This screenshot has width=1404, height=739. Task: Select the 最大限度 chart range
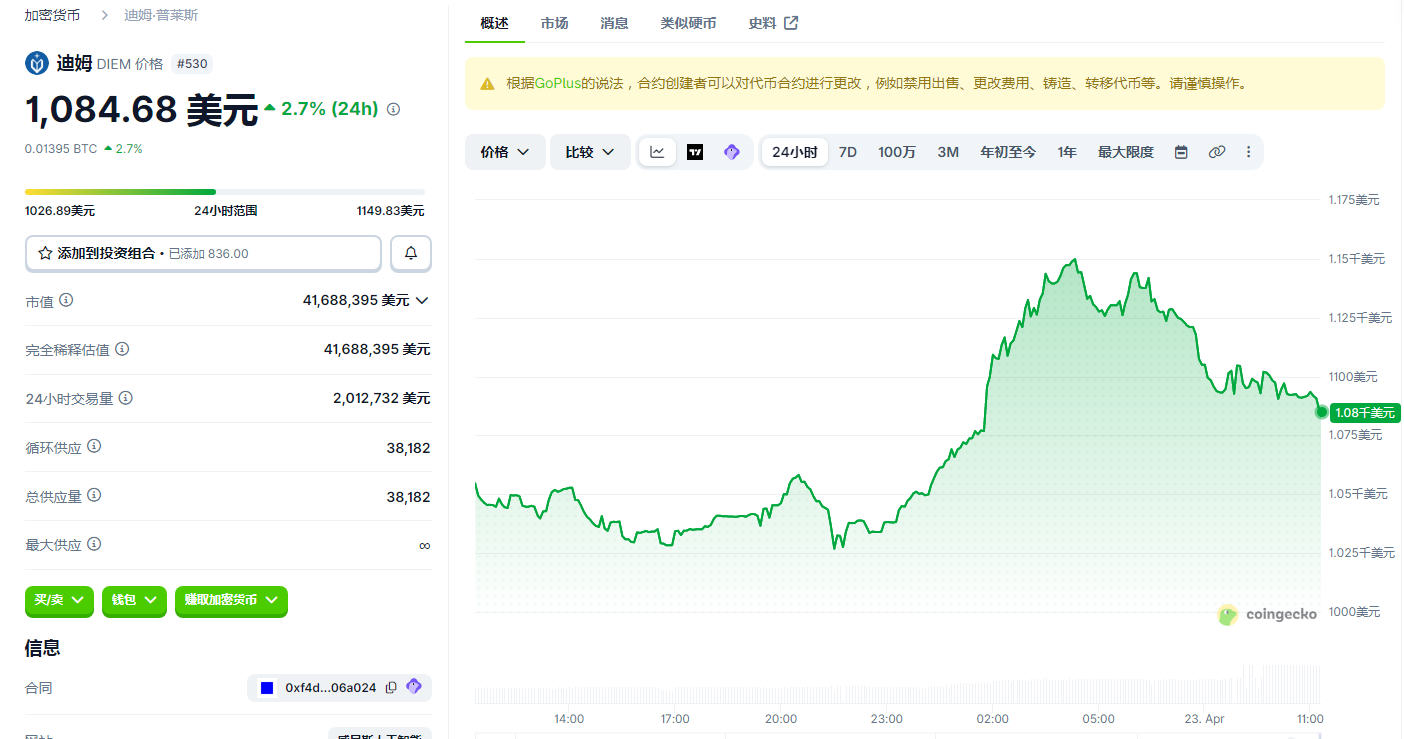(x=1126, y=152)
